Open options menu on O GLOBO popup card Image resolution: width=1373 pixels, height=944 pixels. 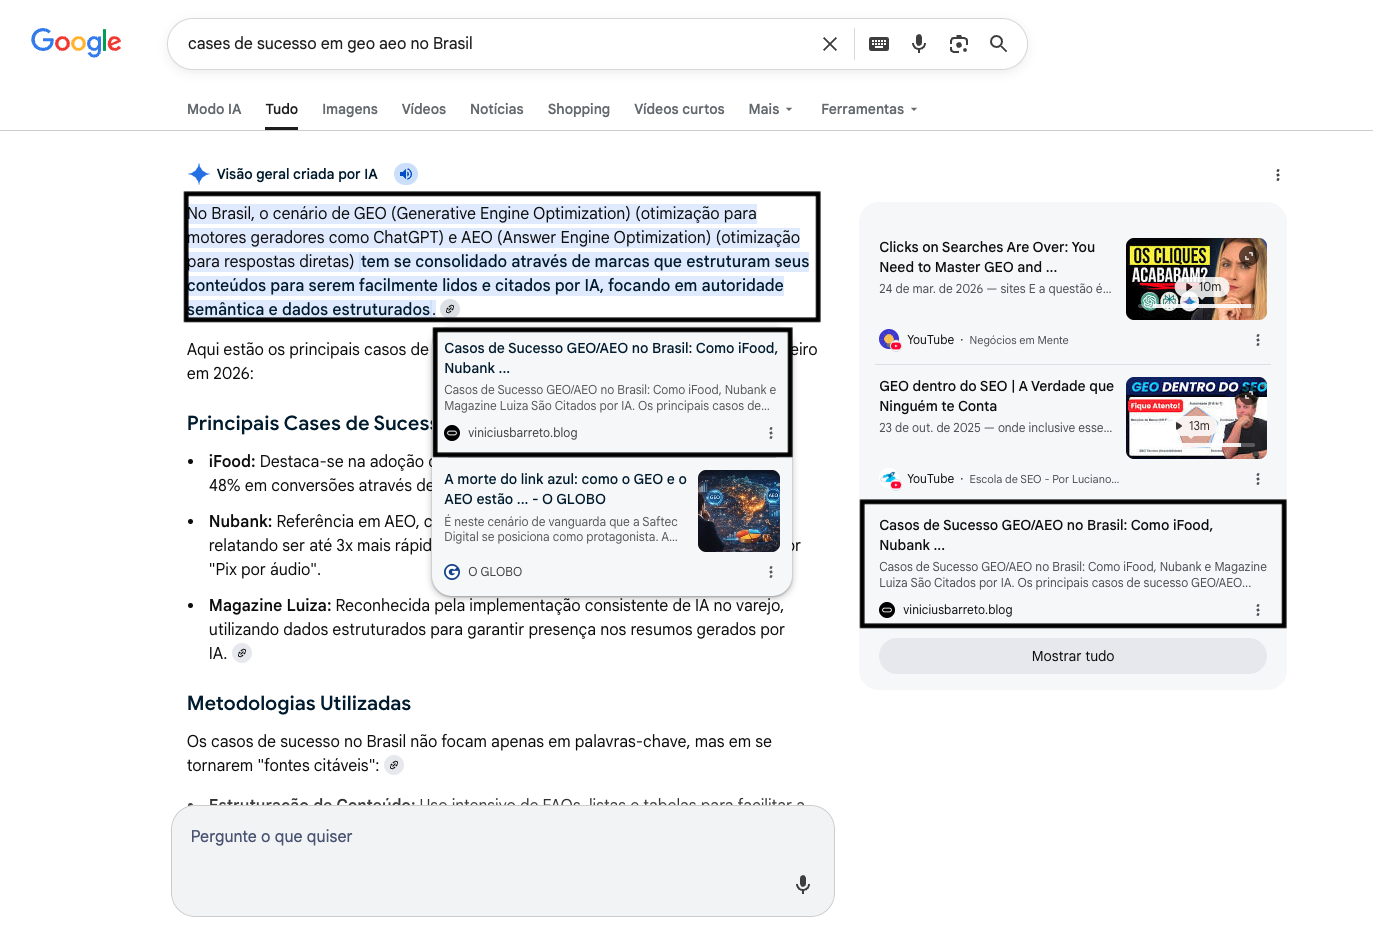pyautogui.click(x=770, y=572)
